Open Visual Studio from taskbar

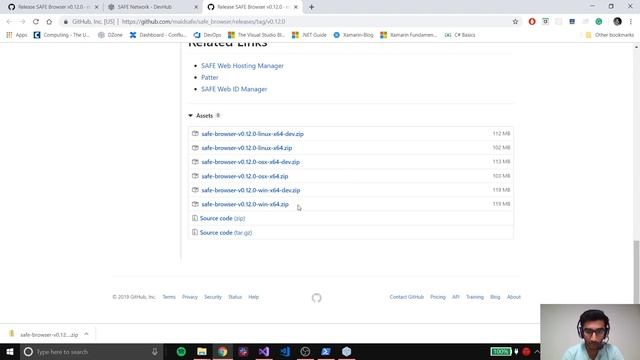[x=264, y=352]
